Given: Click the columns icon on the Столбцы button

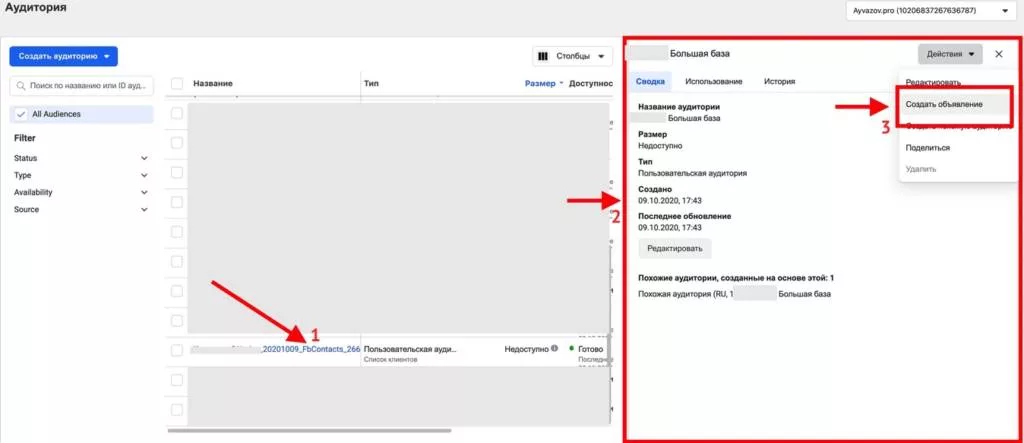Looking at the screenshot, I should pyautogui.click(x=543, y=57).
